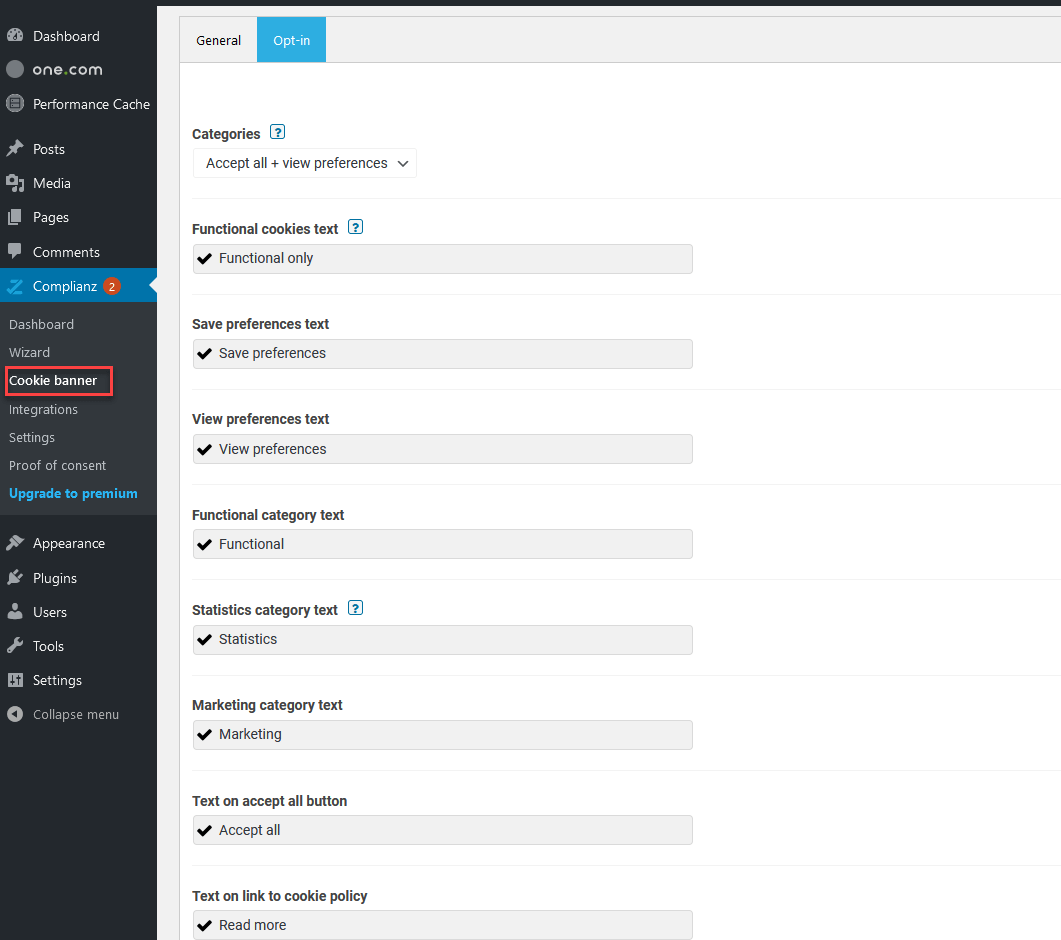
Task: Click the Plugins plug icon
Action: point(15,577)
